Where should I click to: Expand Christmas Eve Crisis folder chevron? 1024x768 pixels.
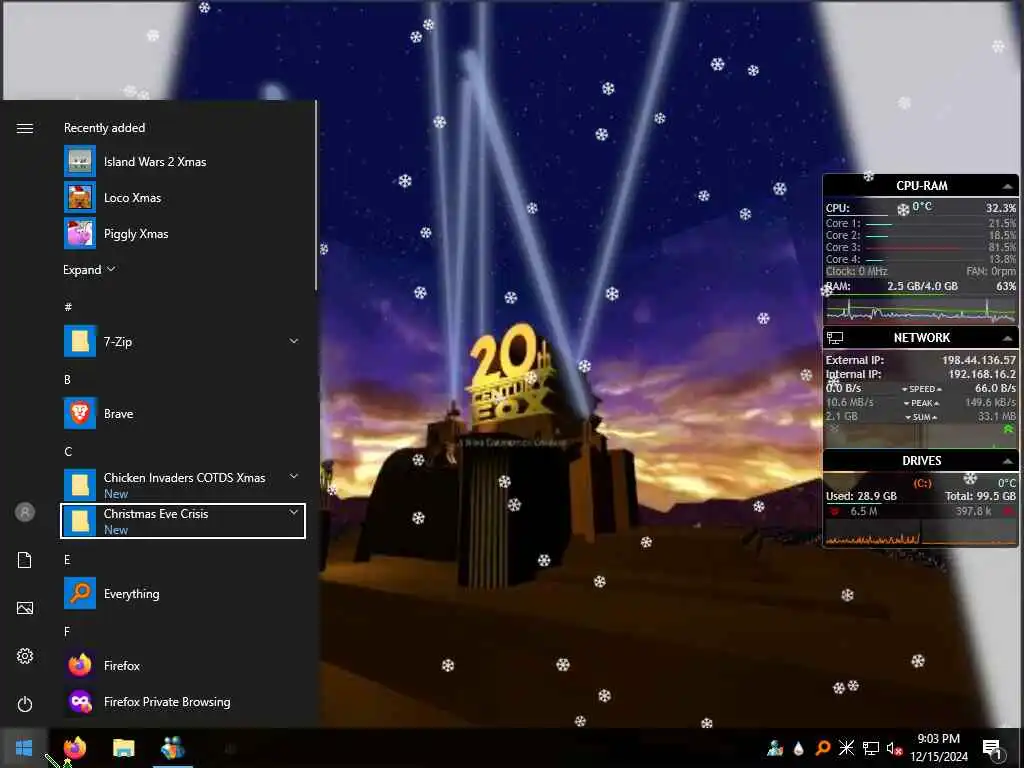[x=294, y=513]
